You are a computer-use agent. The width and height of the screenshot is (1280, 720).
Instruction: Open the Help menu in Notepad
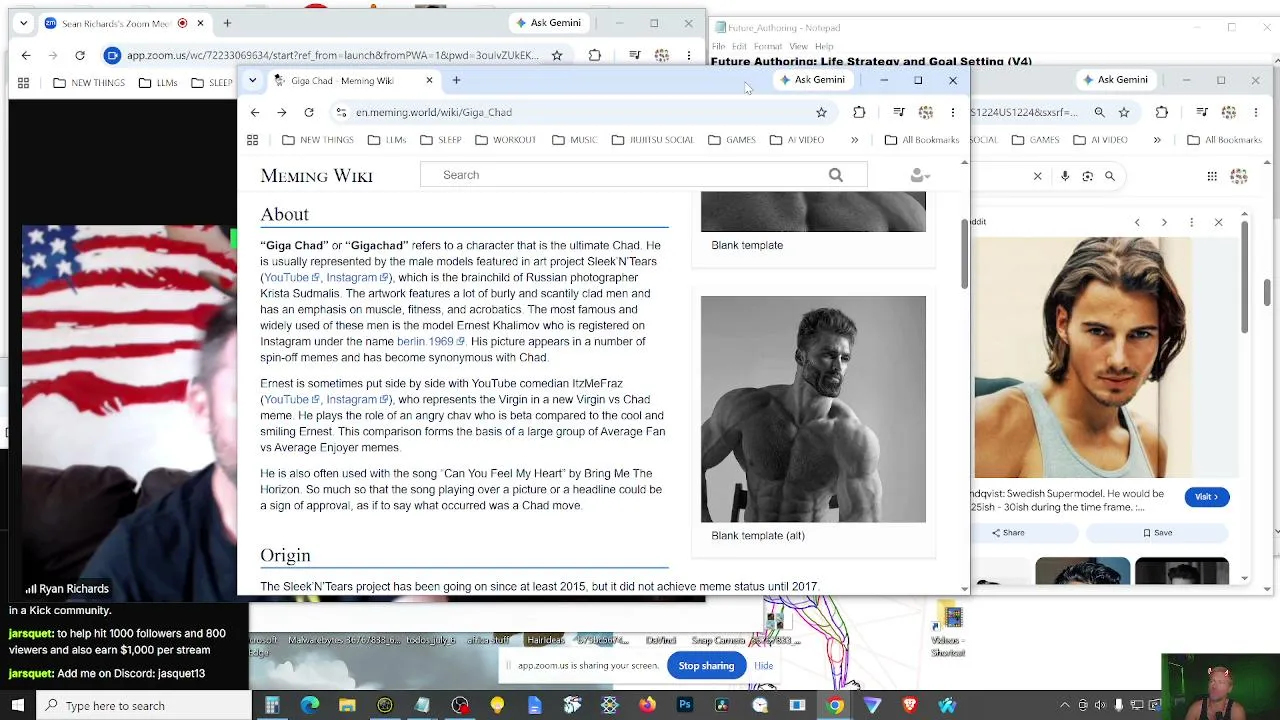point(824,46)
